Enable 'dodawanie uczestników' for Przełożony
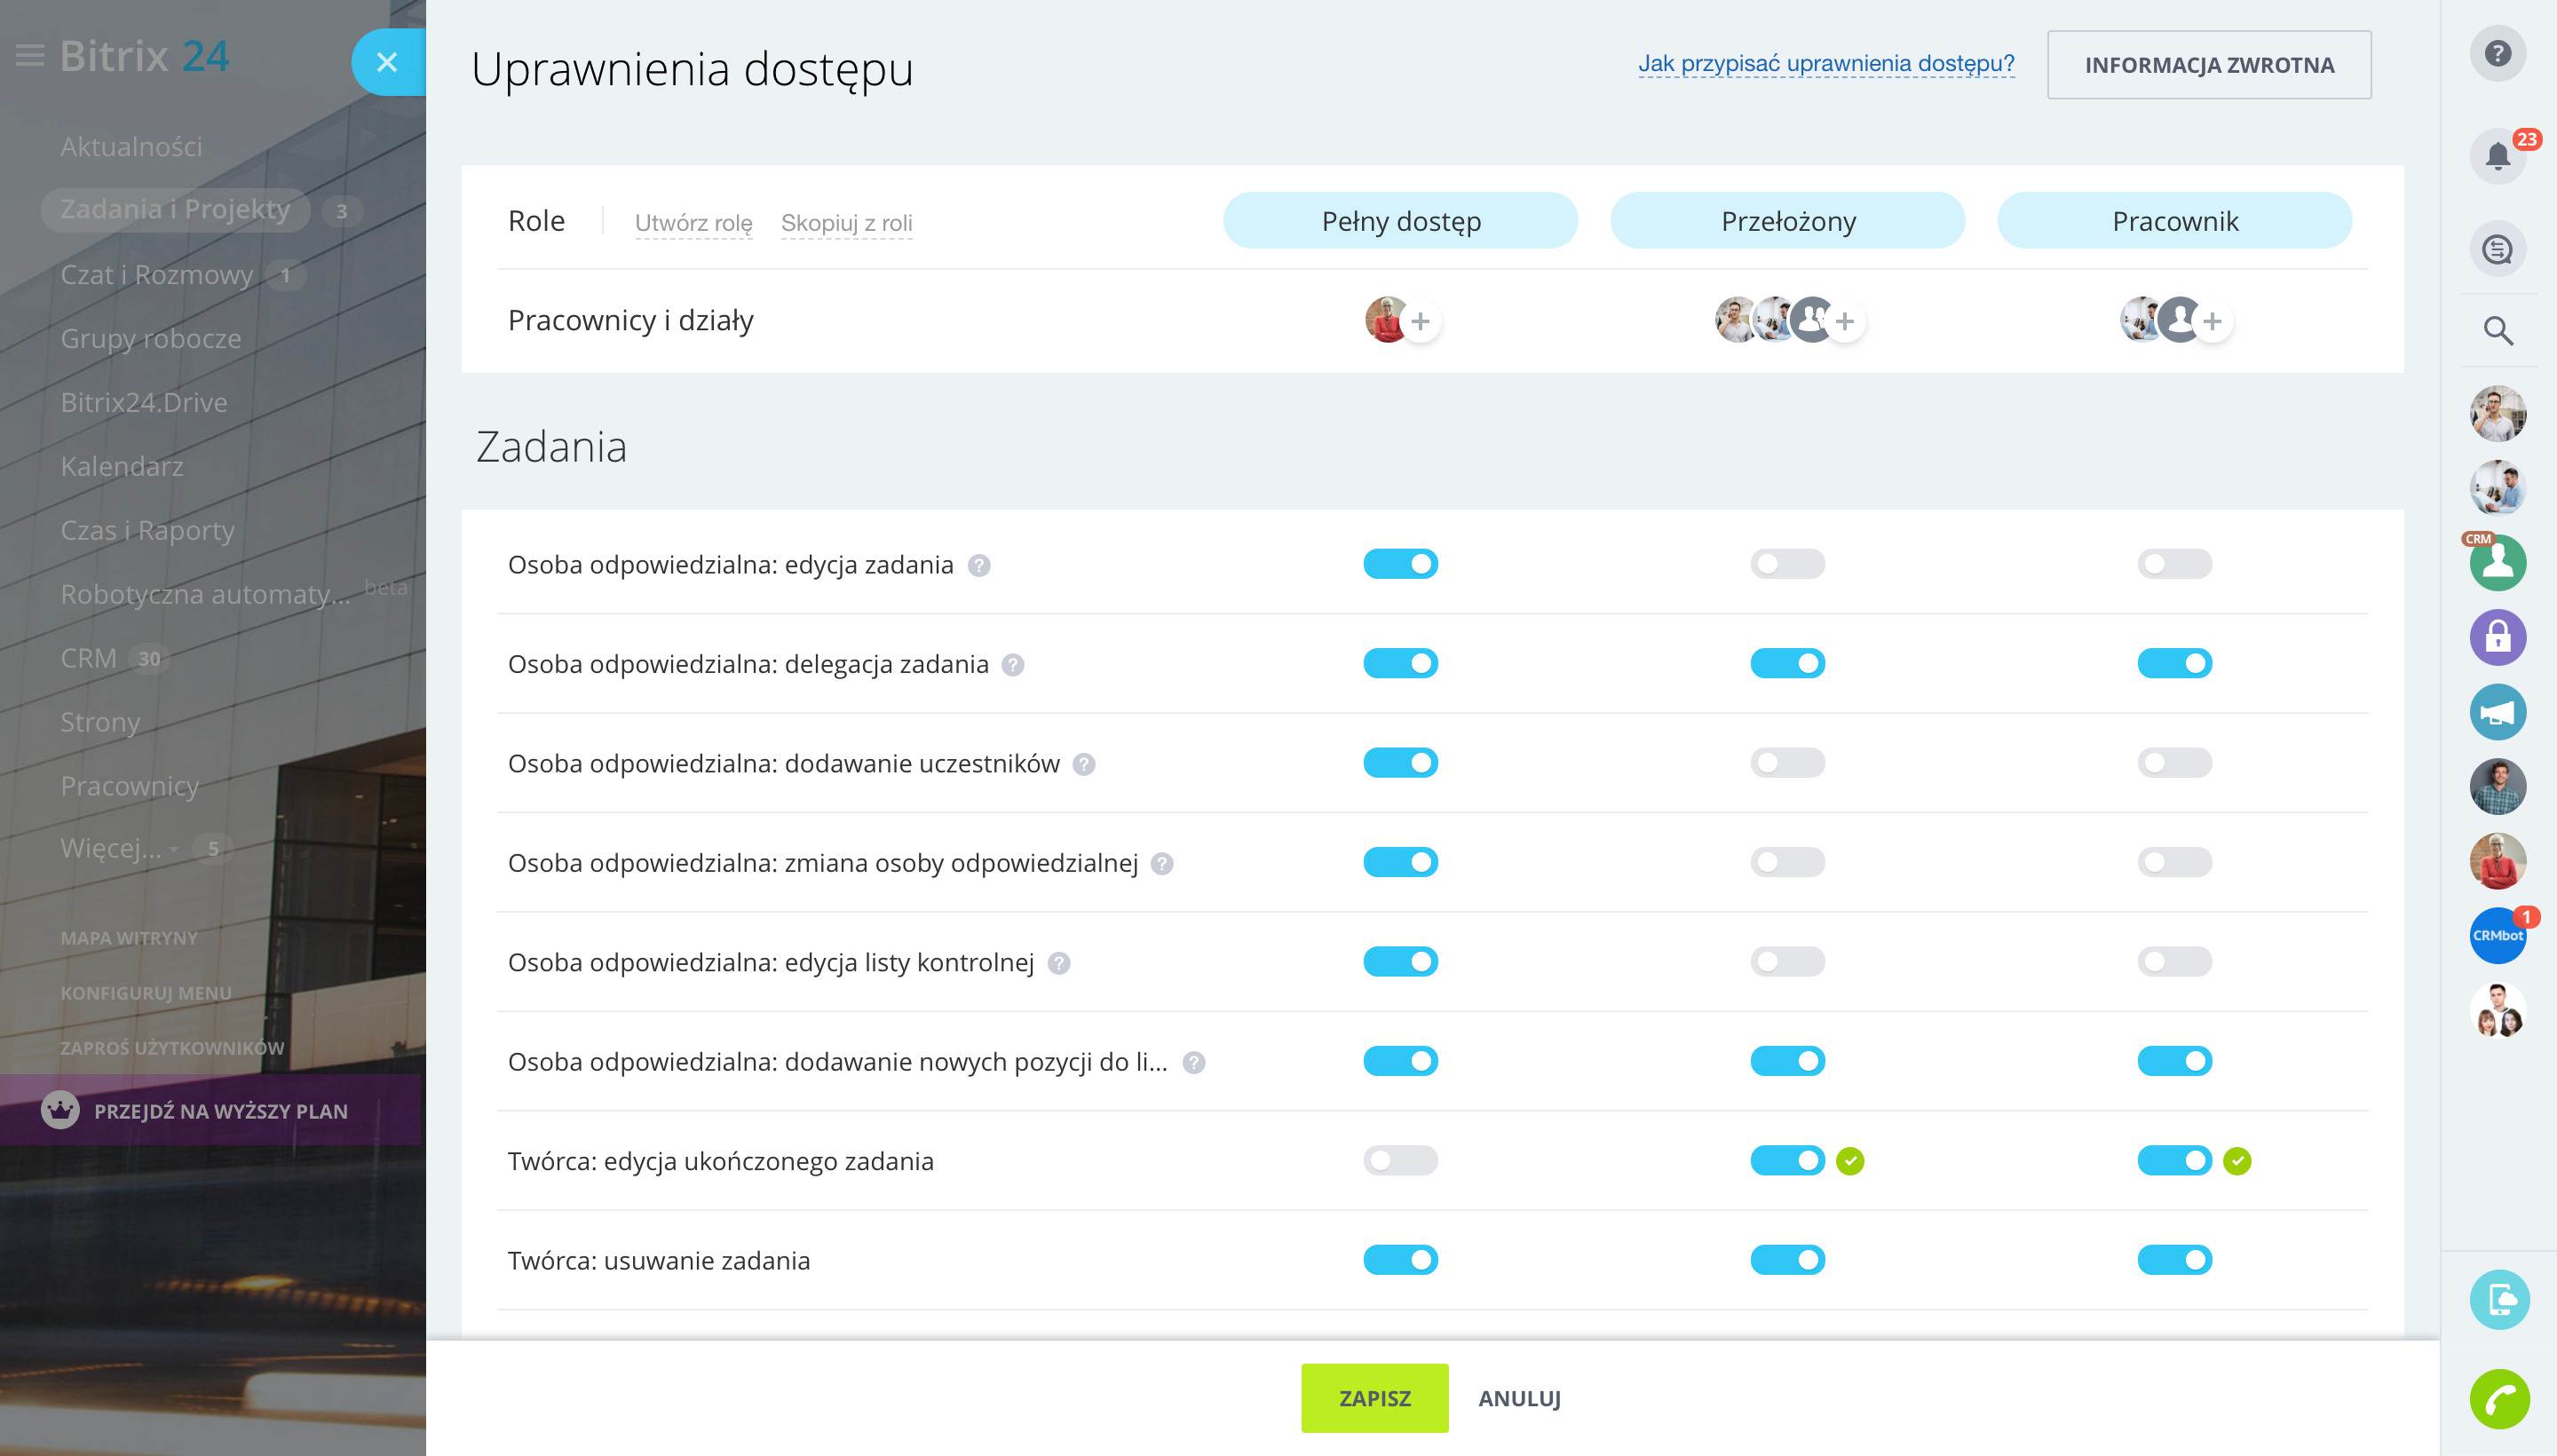The height and width of the screenshot is (1456, 2557). pyautogui.click(x=1787, y=763)
